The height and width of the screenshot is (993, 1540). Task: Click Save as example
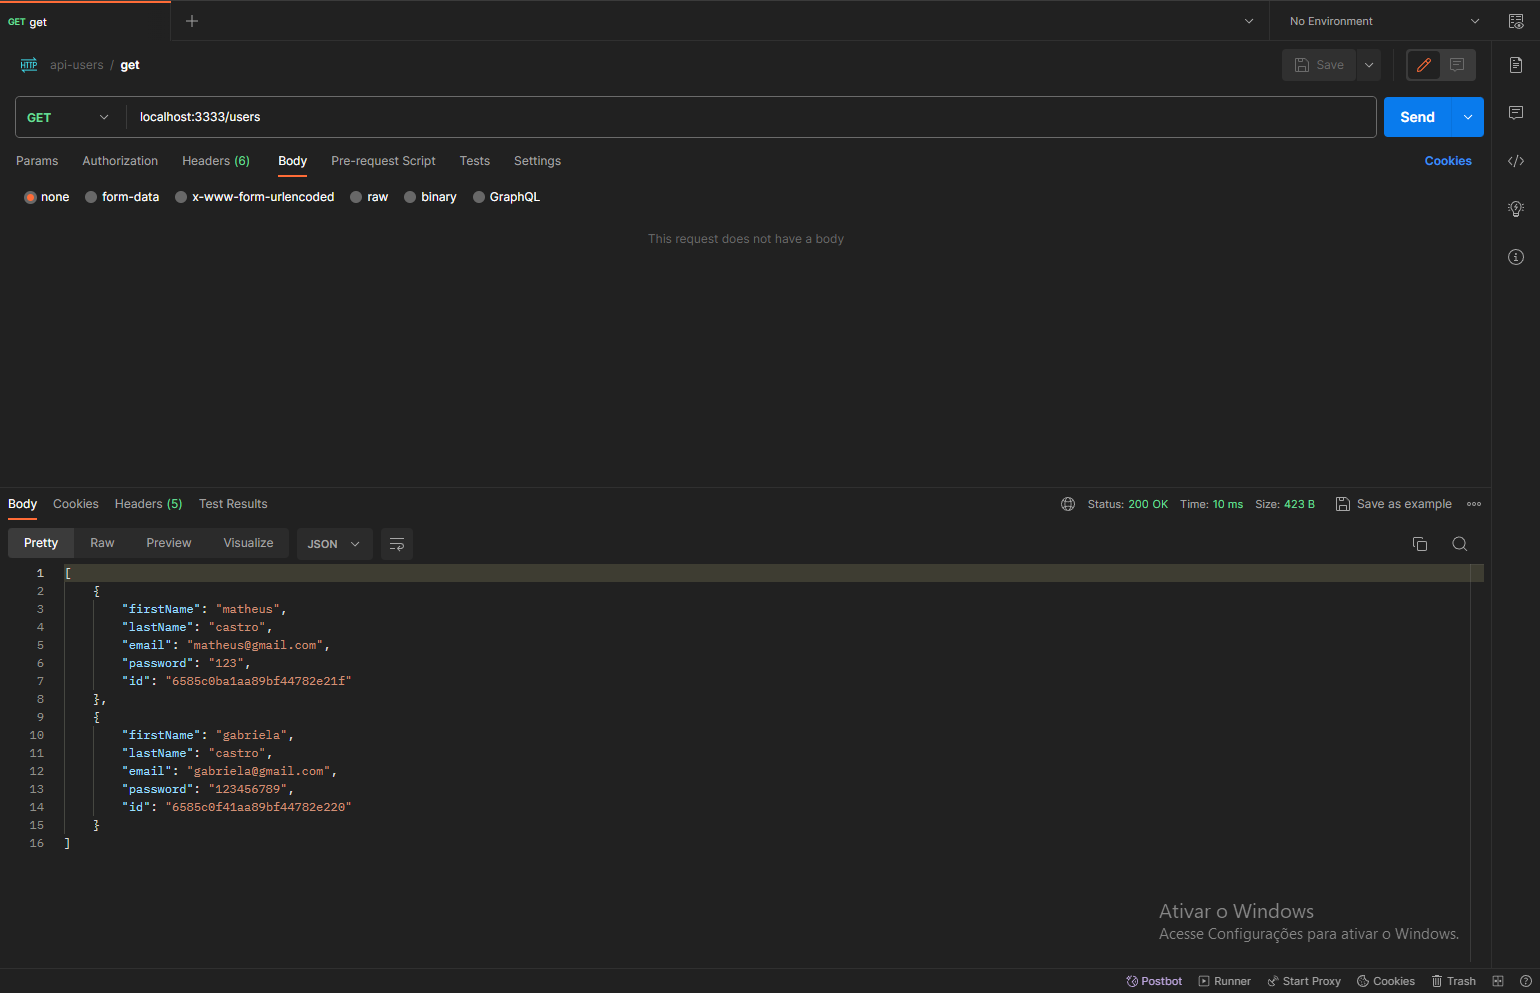pos(1394,504)
